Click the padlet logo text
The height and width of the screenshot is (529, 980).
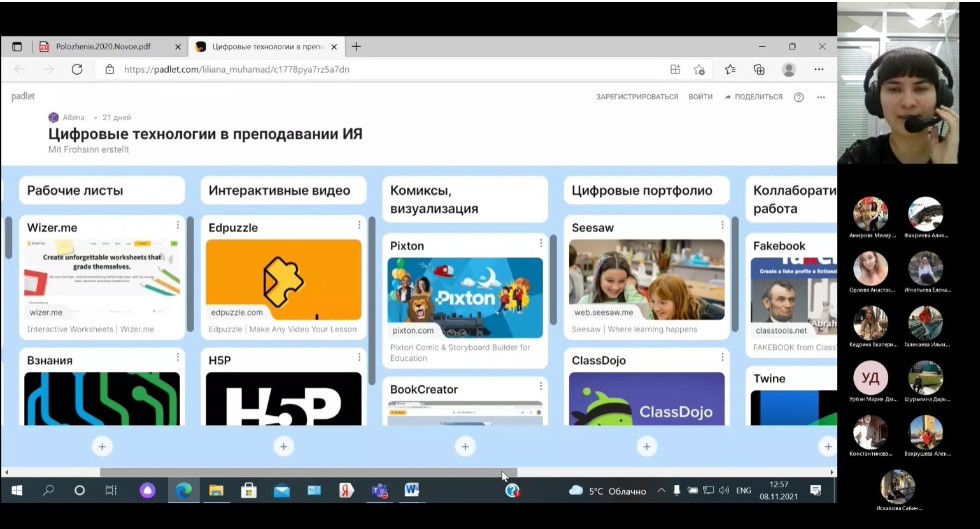pos(23,96)
